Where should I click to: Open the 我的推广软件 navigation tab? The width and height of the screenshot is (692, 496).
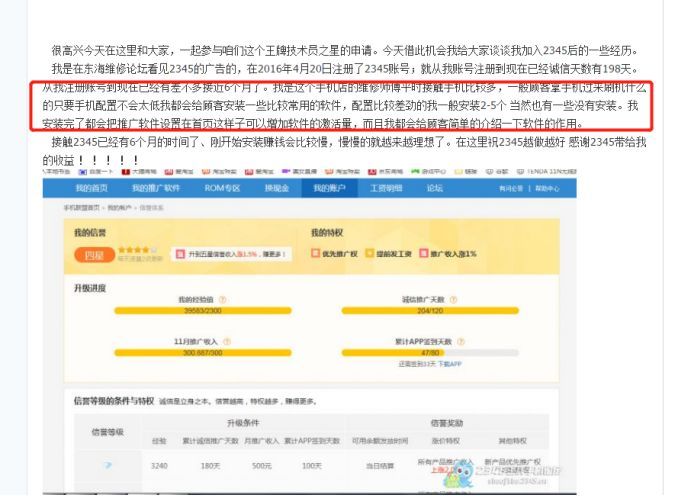pyautogui.click(x=156, y=188)
